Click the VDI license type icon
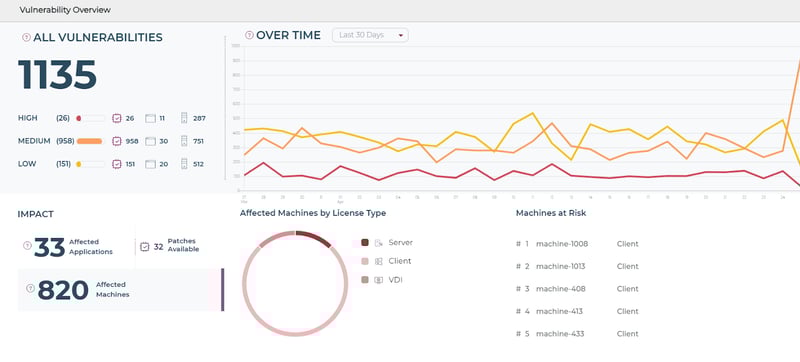This screenshot has width=800, height=362. [x=379, y=280]
